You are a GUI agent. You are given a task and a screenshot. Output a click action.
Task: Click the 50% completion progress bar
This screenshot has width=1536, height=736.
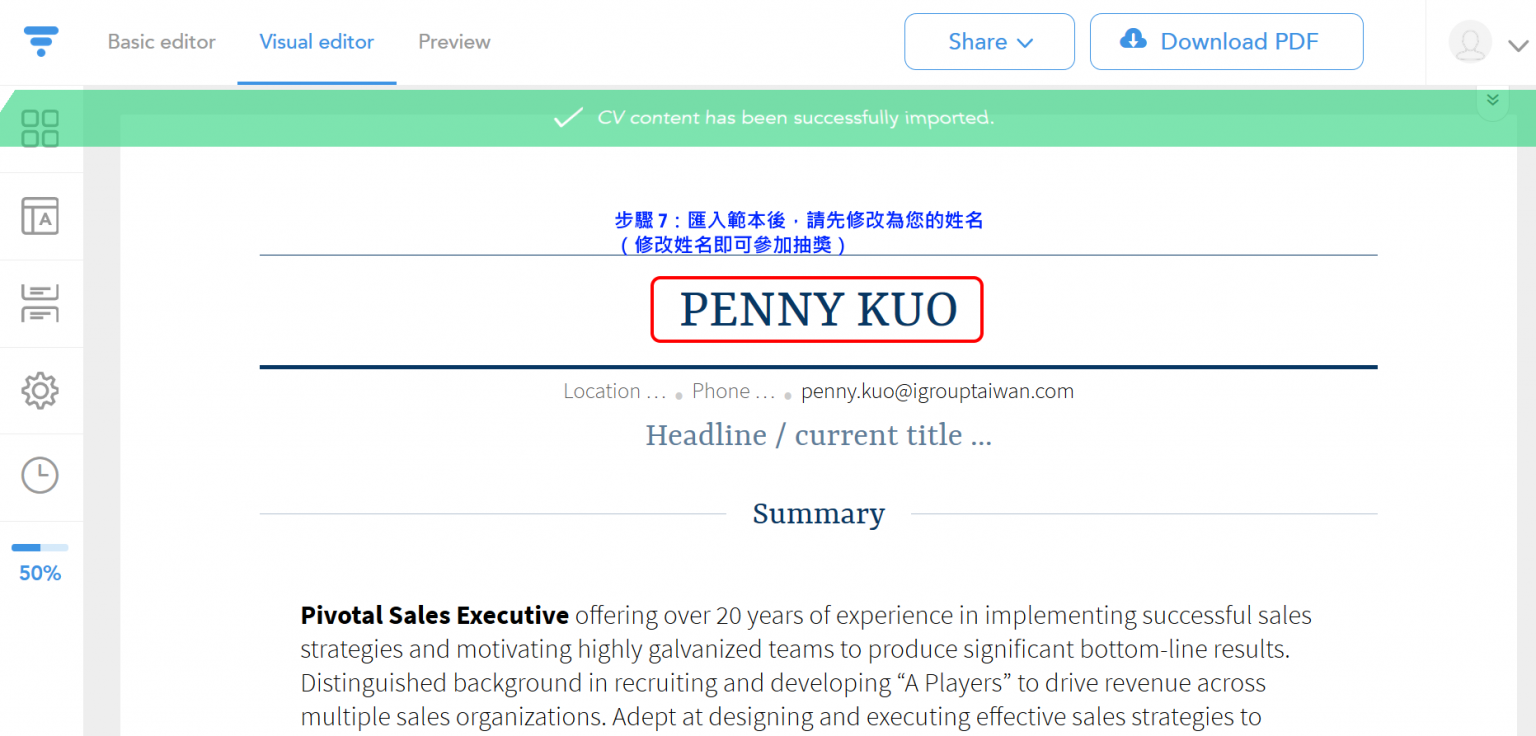(40, 548)
